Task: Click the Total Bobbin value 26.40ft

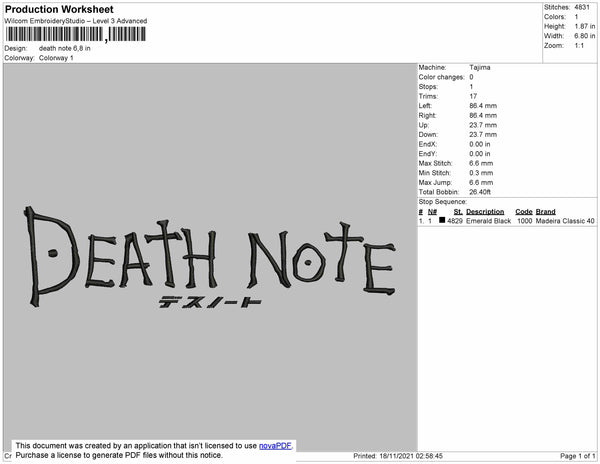Action: click(x=480, y=192)
